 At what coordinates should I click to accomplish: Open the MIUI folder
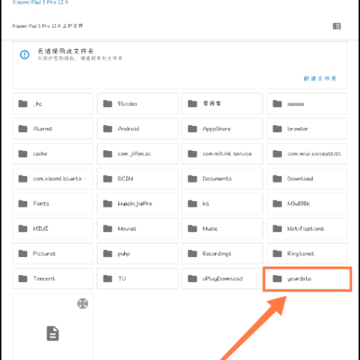pos(53,229)
